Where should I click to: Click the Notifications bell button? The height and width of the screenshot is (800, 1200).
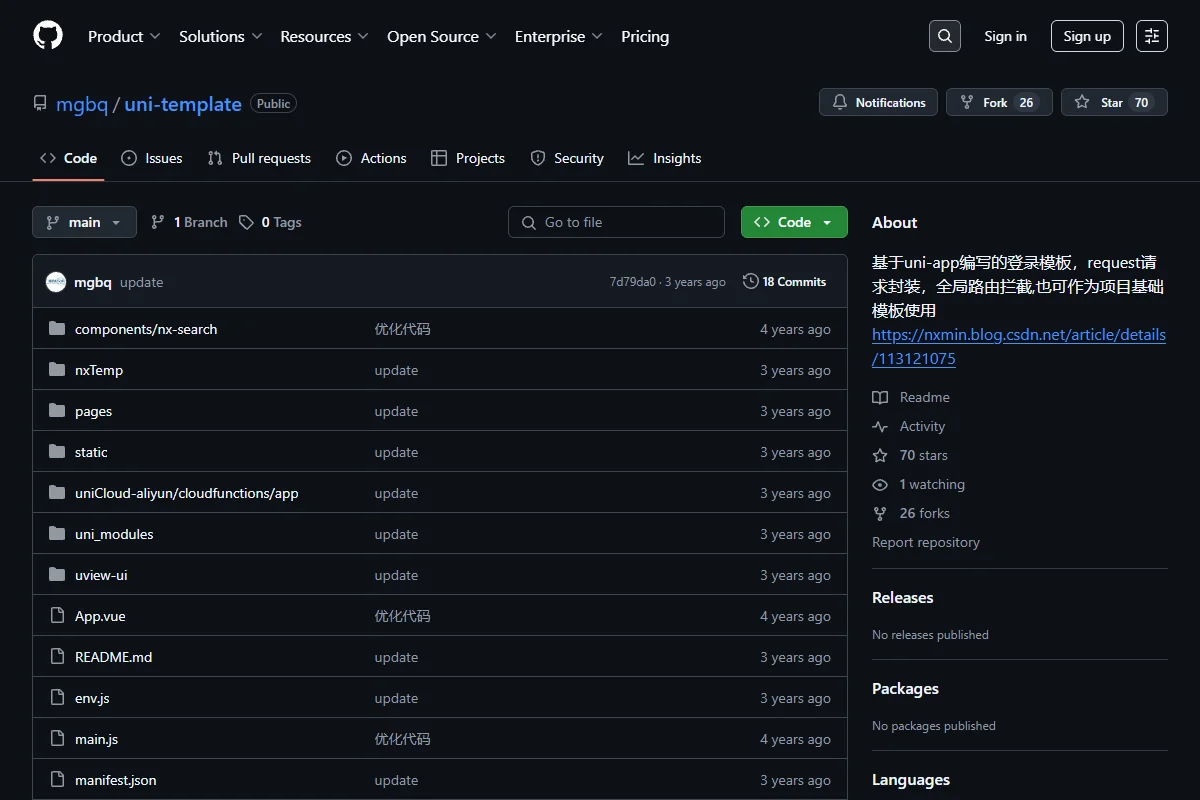[879, 102]
